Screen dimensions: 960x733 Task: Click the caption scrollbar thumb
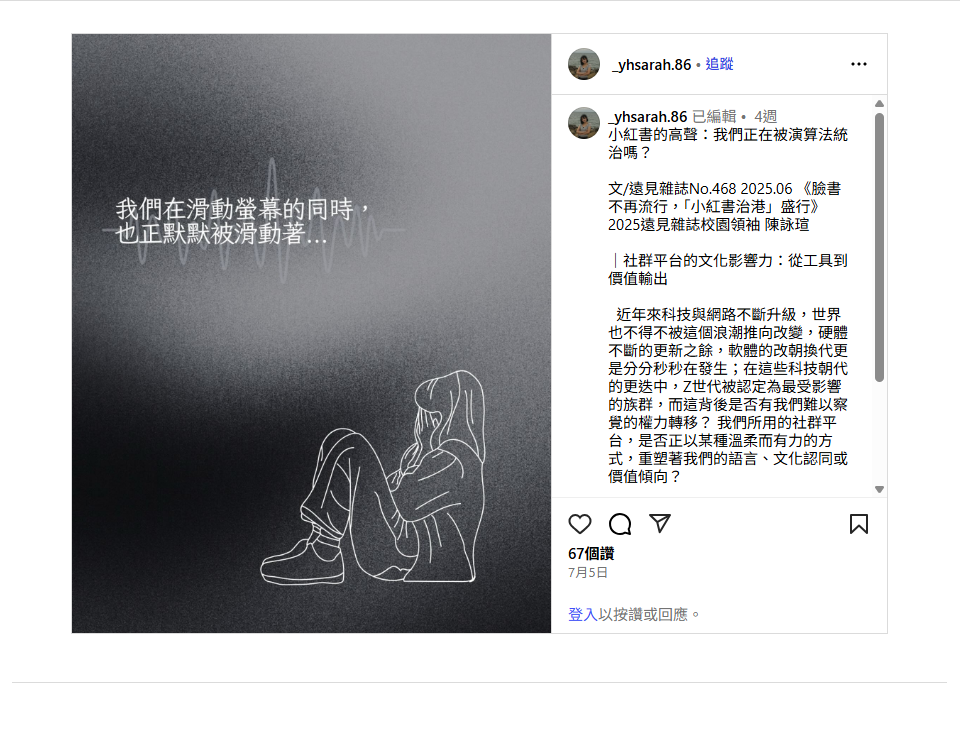[x=879, y=247]
